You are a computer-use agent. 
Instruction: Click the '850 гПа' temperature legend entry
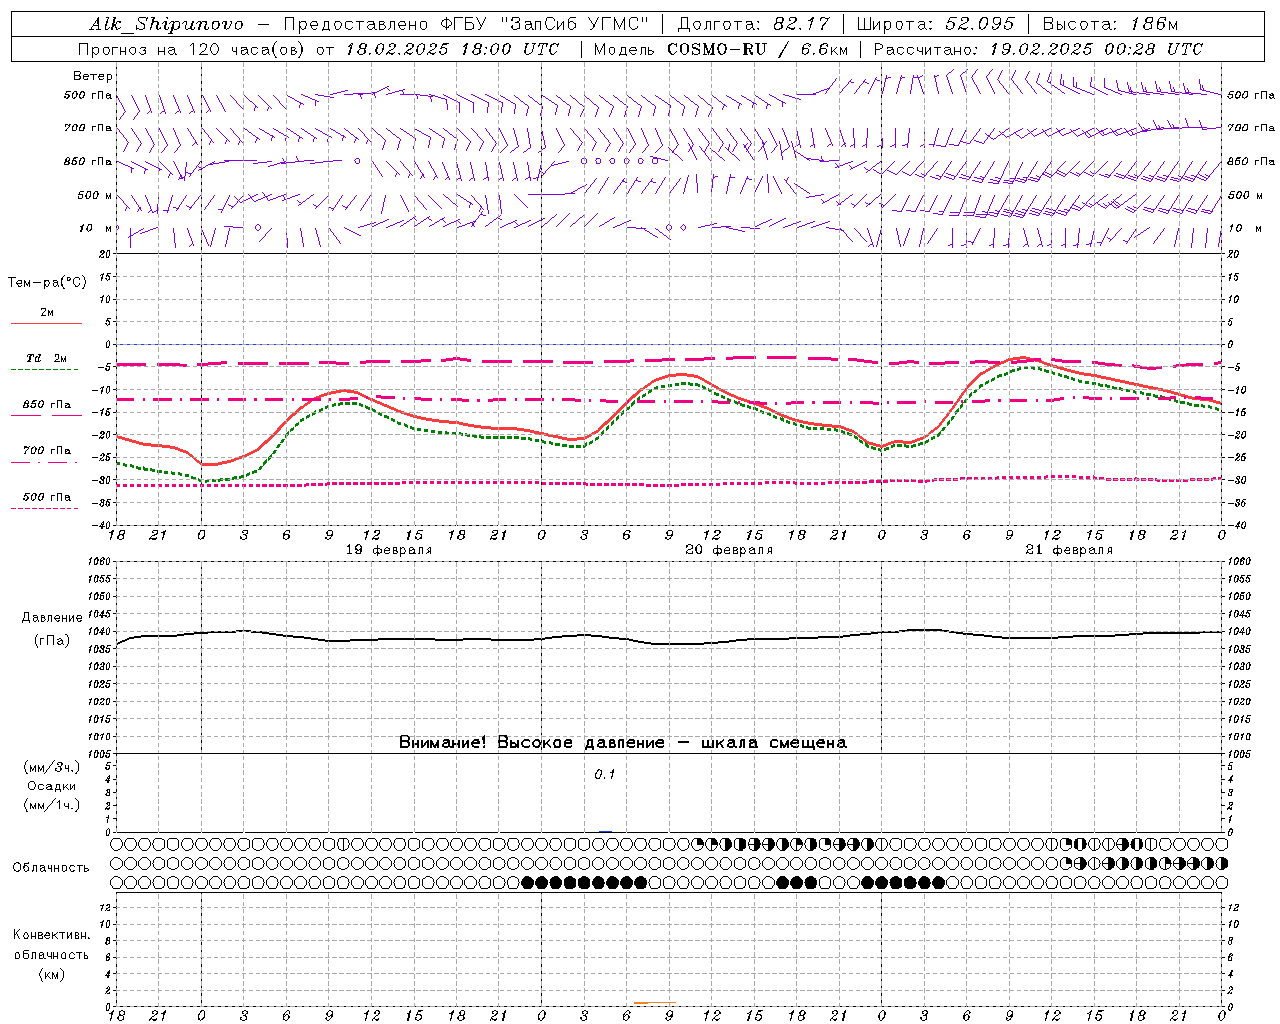[x=47, y=405]
